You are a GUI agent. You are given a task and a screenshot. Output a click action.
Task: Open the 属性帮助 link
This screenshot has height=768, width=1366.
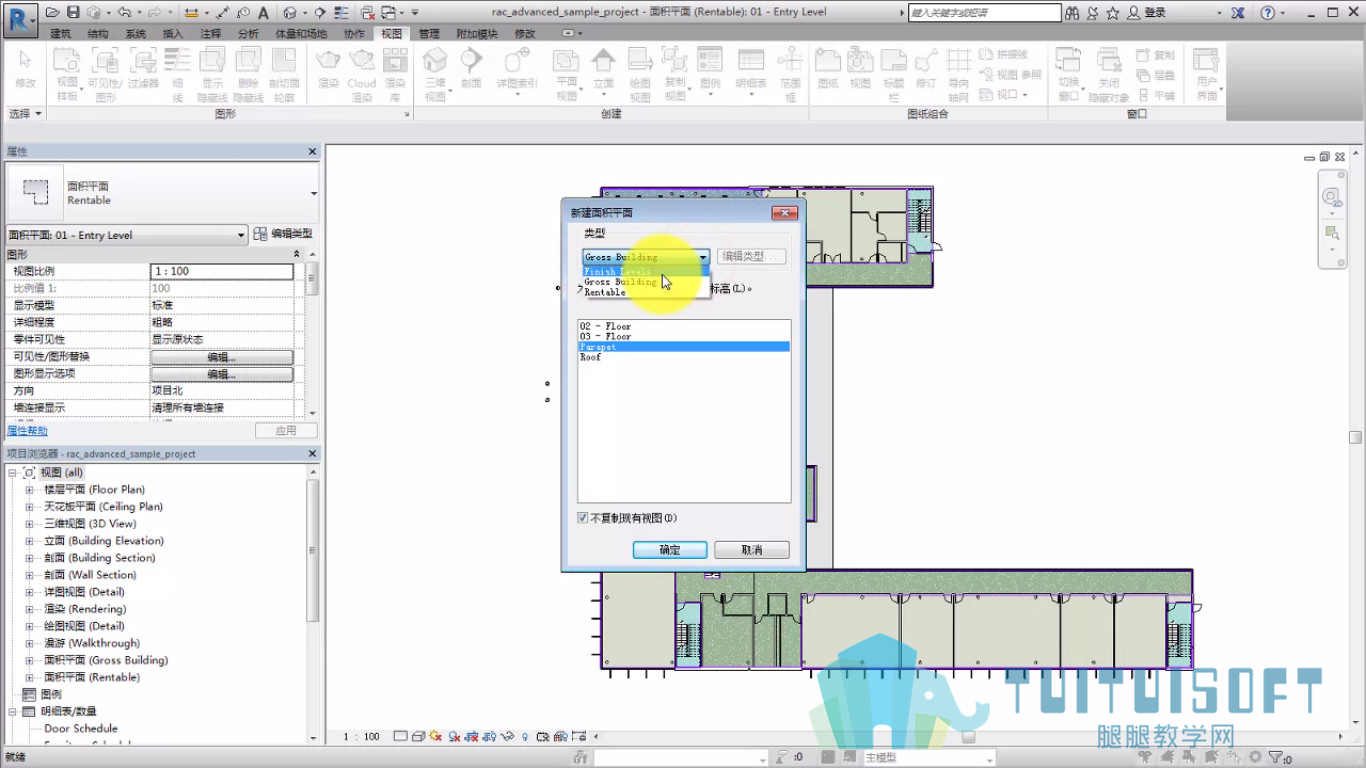point(27,431)
